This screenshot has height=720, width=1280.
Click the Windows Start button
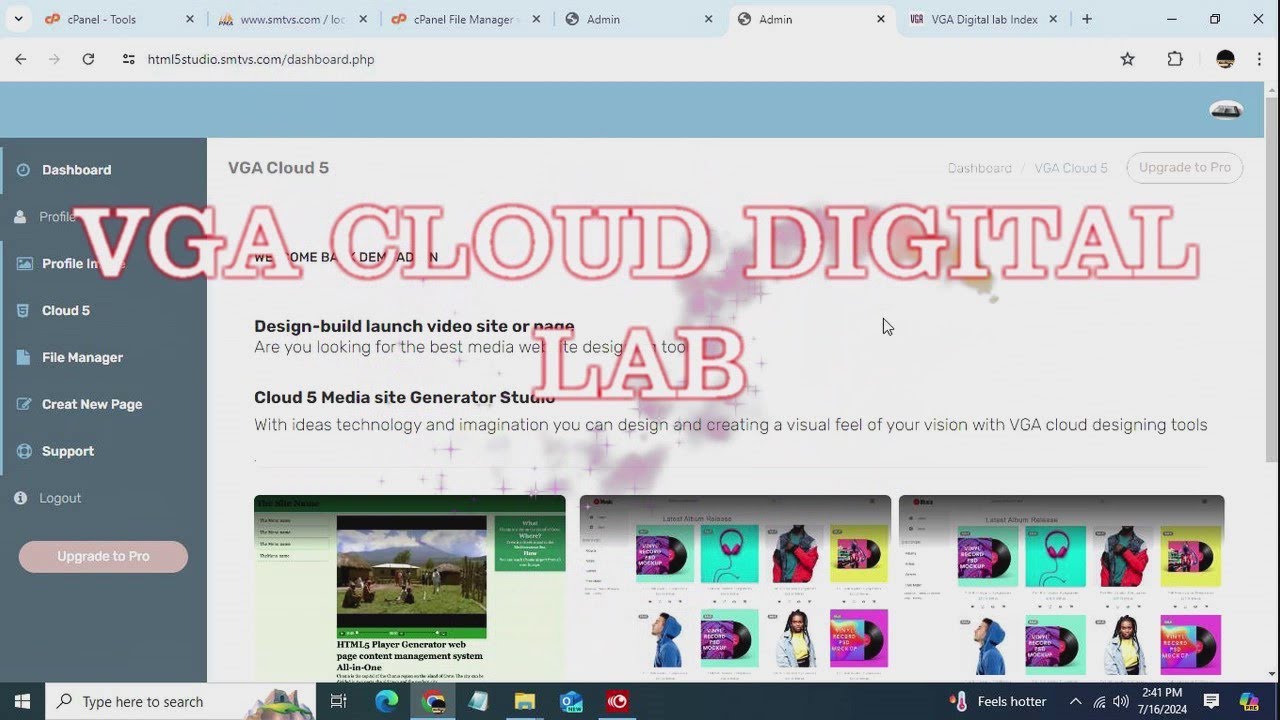coord(22,701)
